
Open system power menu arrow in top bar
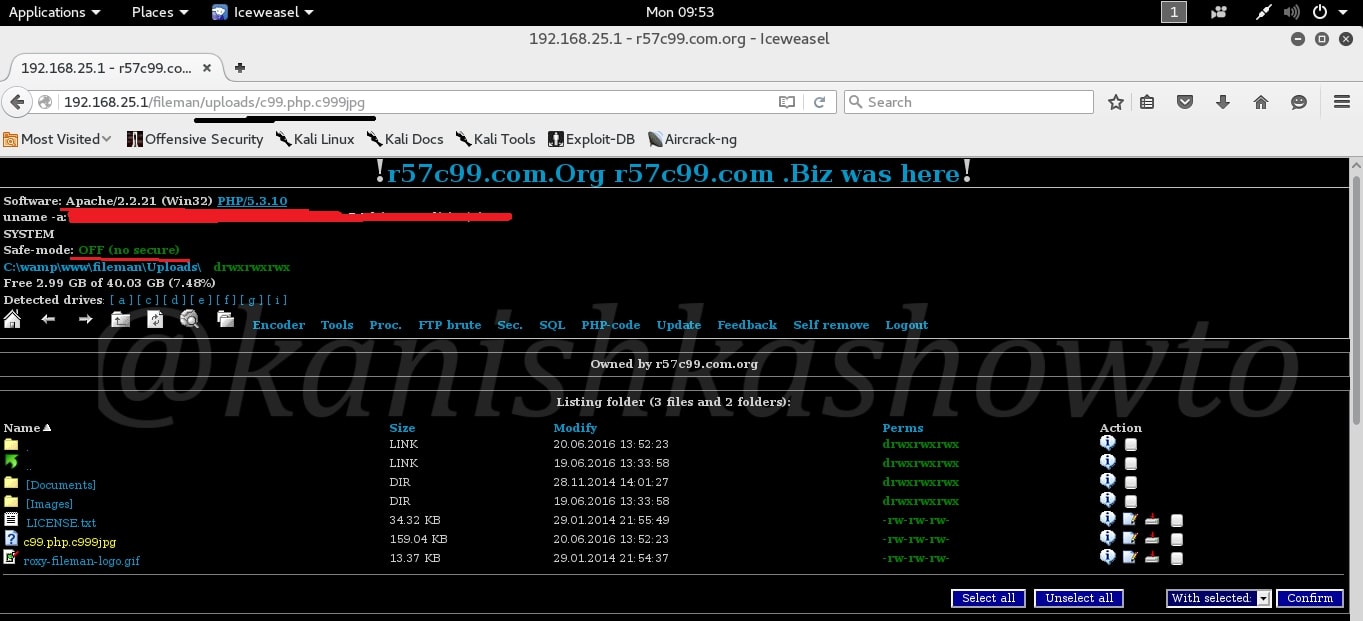[x=1345, y=12]
